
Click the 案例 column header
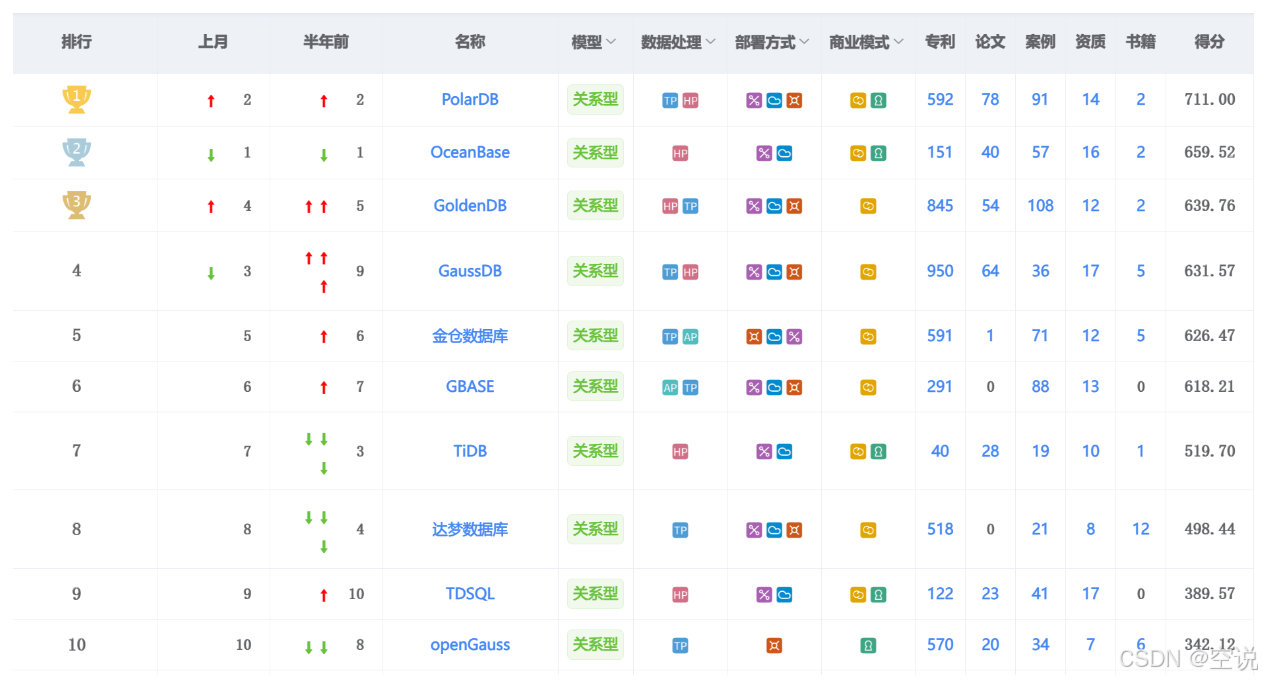tap(1040, 42)
